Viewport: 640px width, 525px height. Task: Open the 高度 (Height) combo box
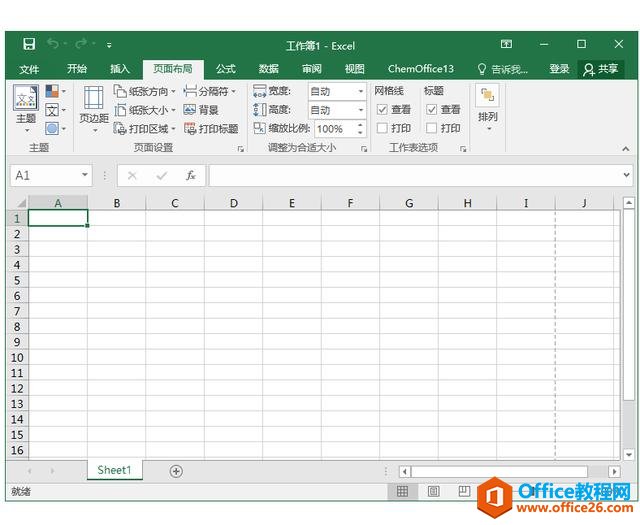tap(337, 110)
